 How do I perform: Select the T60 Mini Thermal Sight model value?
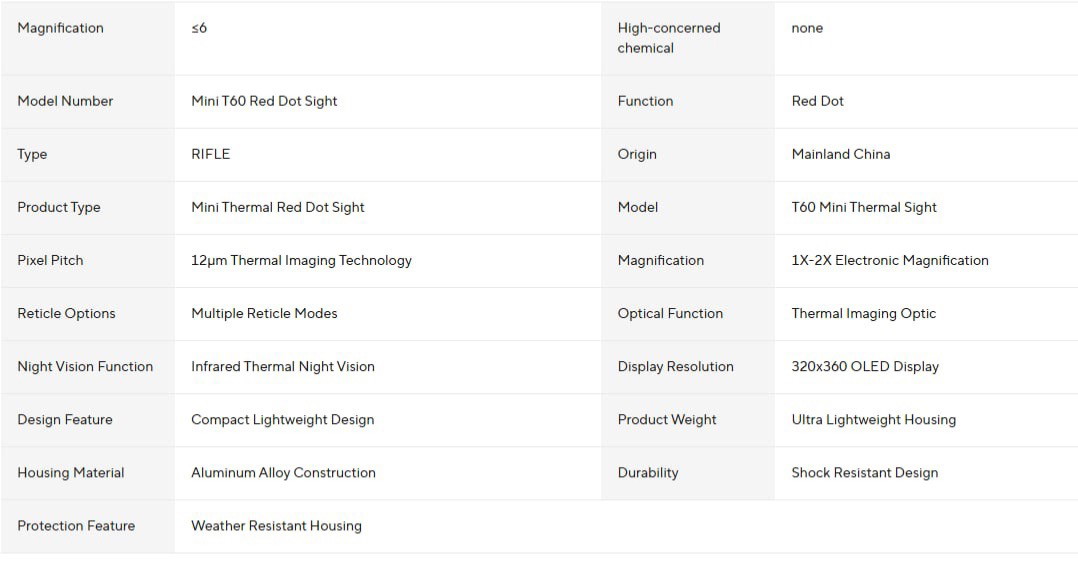point(864,207)
